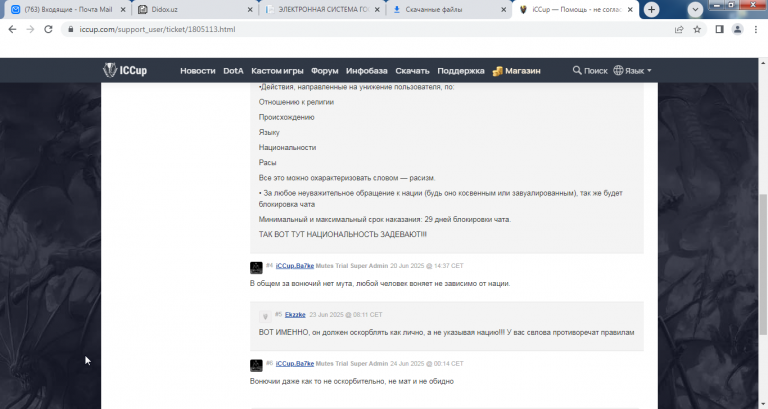Click the search magnifier icon Поиск

(577, 71)
